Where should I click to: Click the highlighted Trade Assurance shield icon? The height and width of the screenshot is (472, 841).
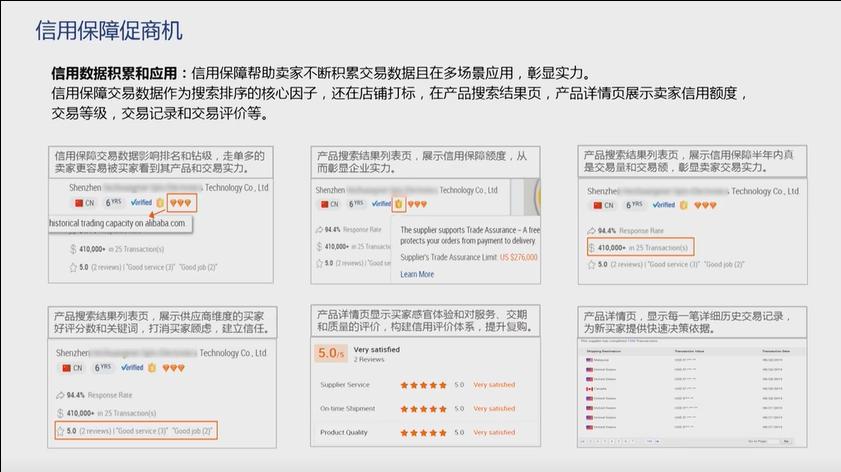point(399,204)
